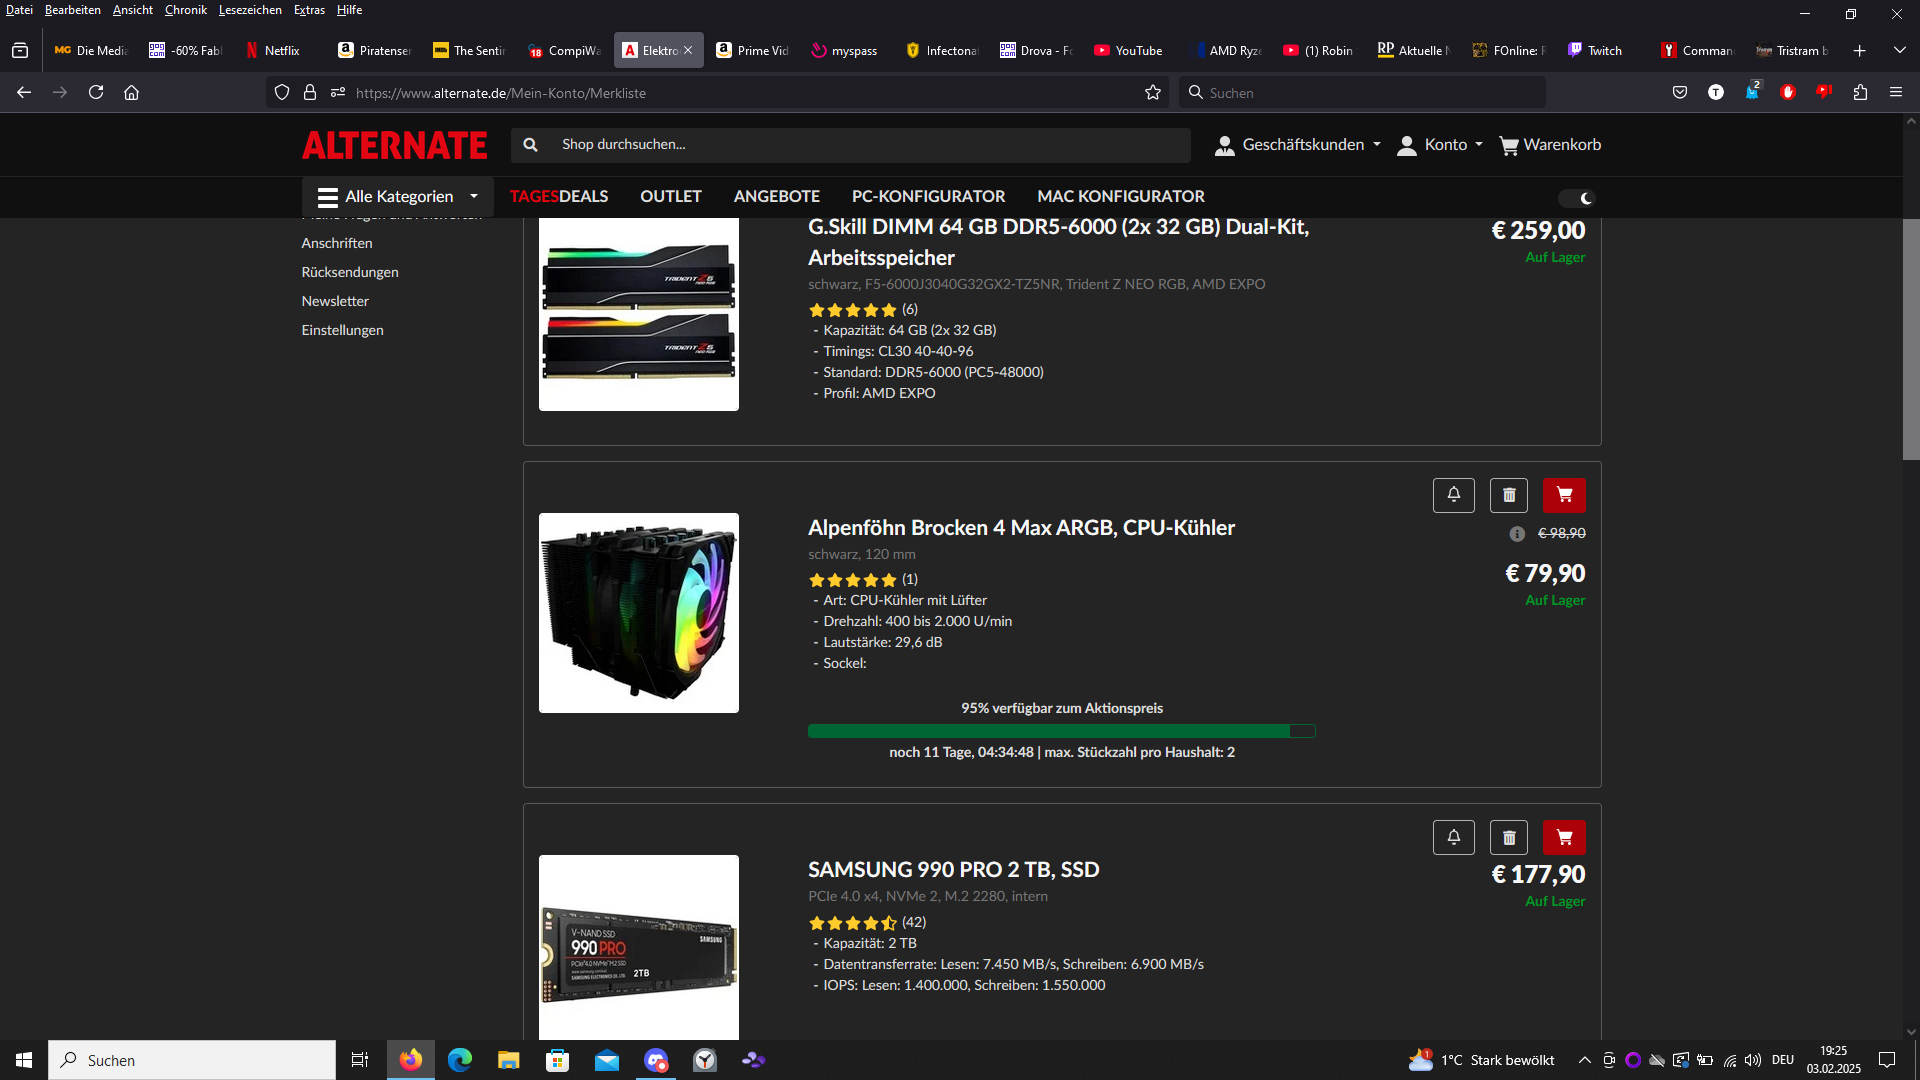Set price alert bell for Alpenföhn cooler

[x=1454, y=495]
